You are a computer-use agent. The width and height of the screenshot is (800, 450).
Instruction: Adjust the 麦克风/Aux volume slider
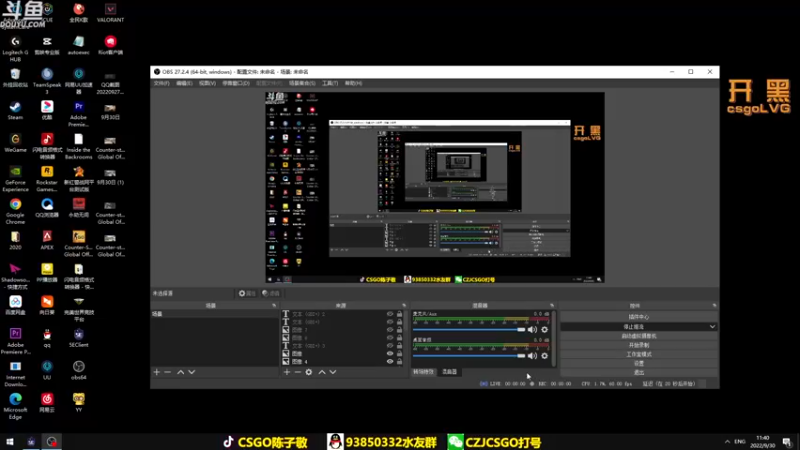click(x=469, y=330)
